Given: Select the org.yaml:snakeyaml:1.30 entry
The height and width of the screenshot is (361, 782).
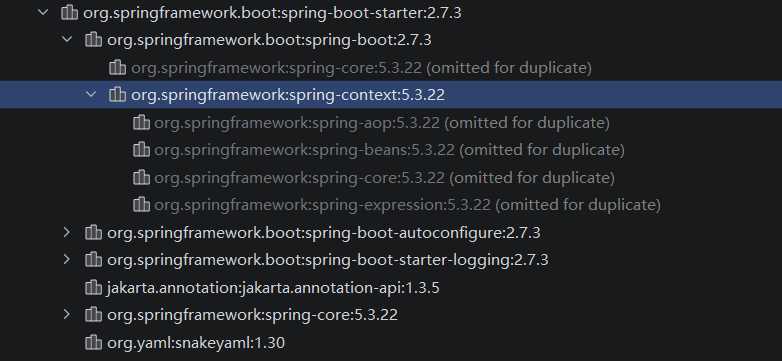Looking at the screenshot, I should [196, 343].
